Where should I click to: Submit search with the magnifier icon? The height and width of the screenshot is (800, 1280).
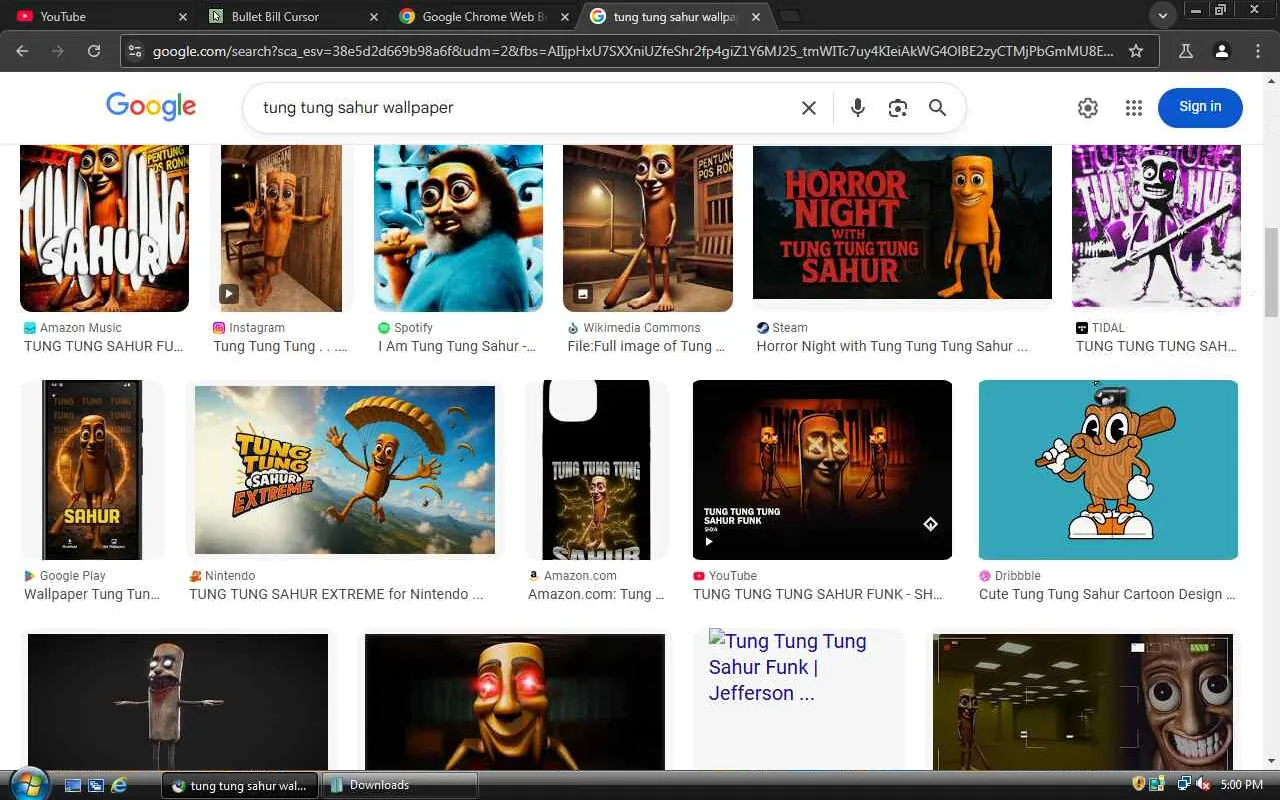click(x=937, y=108)
